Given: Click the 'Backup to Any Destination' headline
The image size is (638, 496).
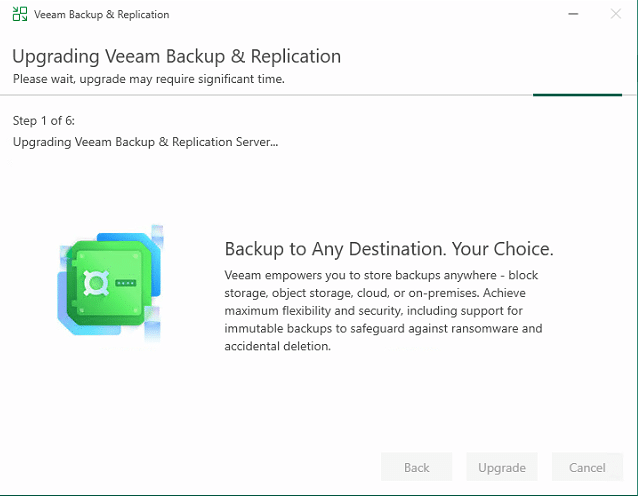Looking at the screenshot, I should tap(388, 249).
